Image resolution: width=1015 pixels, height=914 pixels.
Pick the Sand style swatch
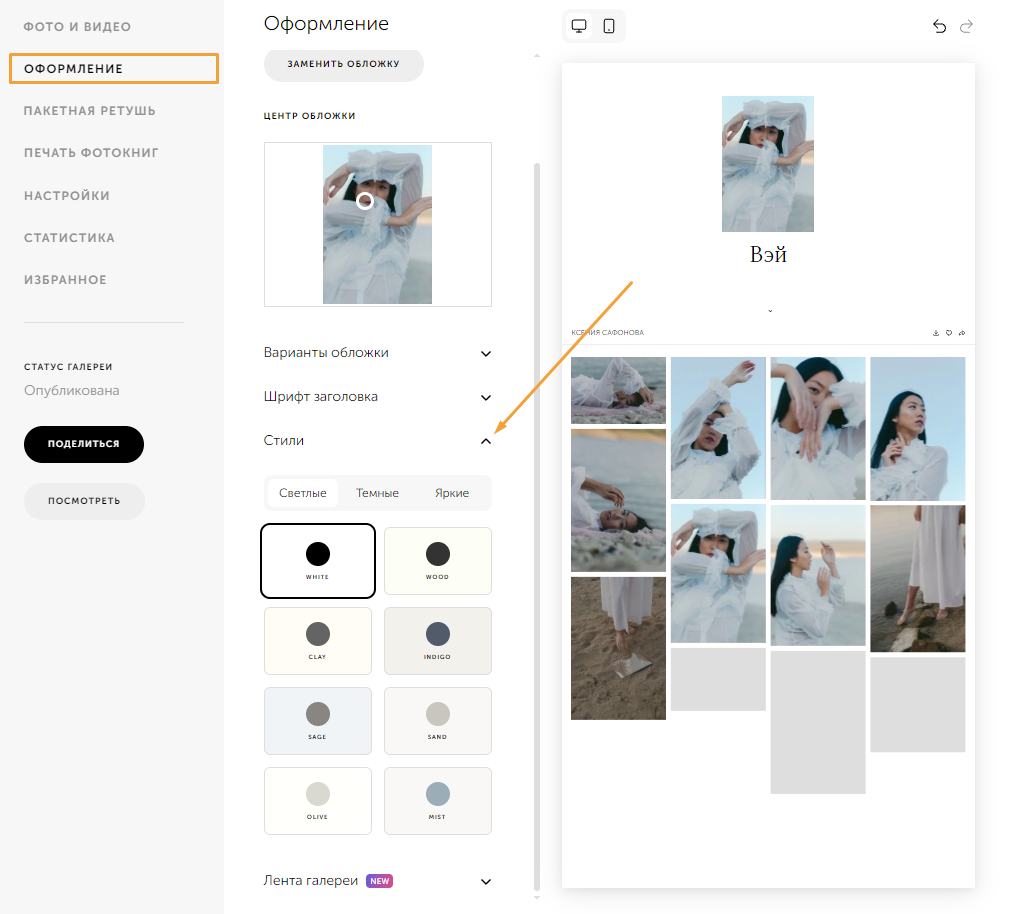pos(438,721)
